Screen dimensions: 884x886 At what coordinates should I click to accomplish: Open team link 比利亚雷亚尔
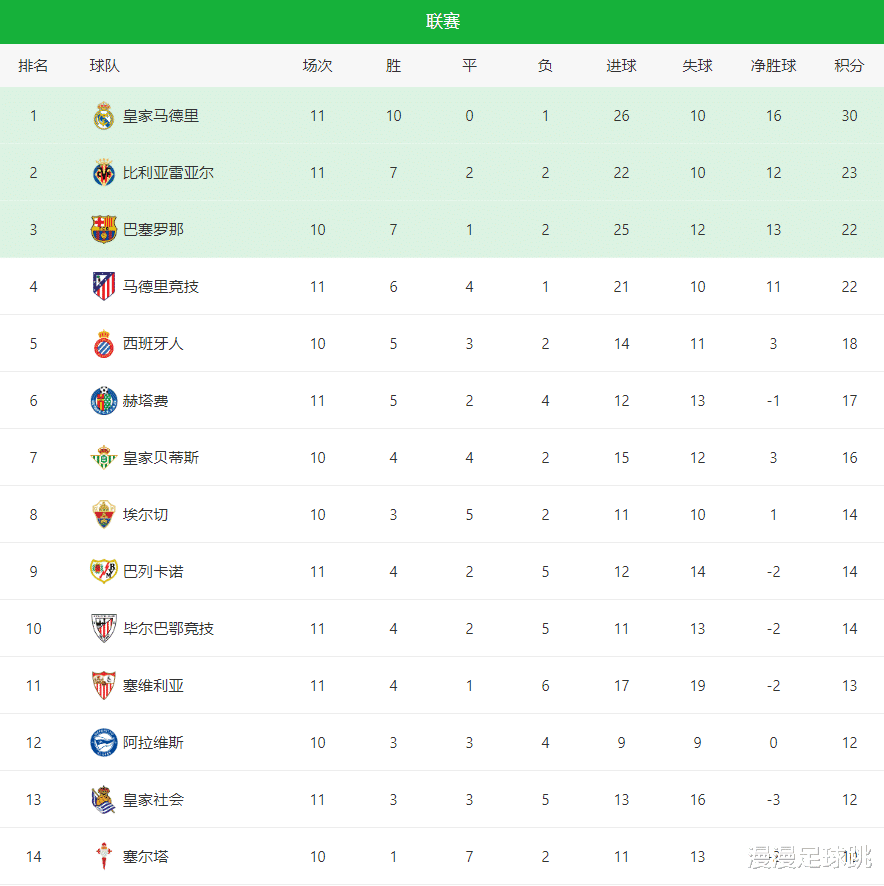[x=168, y=173]
